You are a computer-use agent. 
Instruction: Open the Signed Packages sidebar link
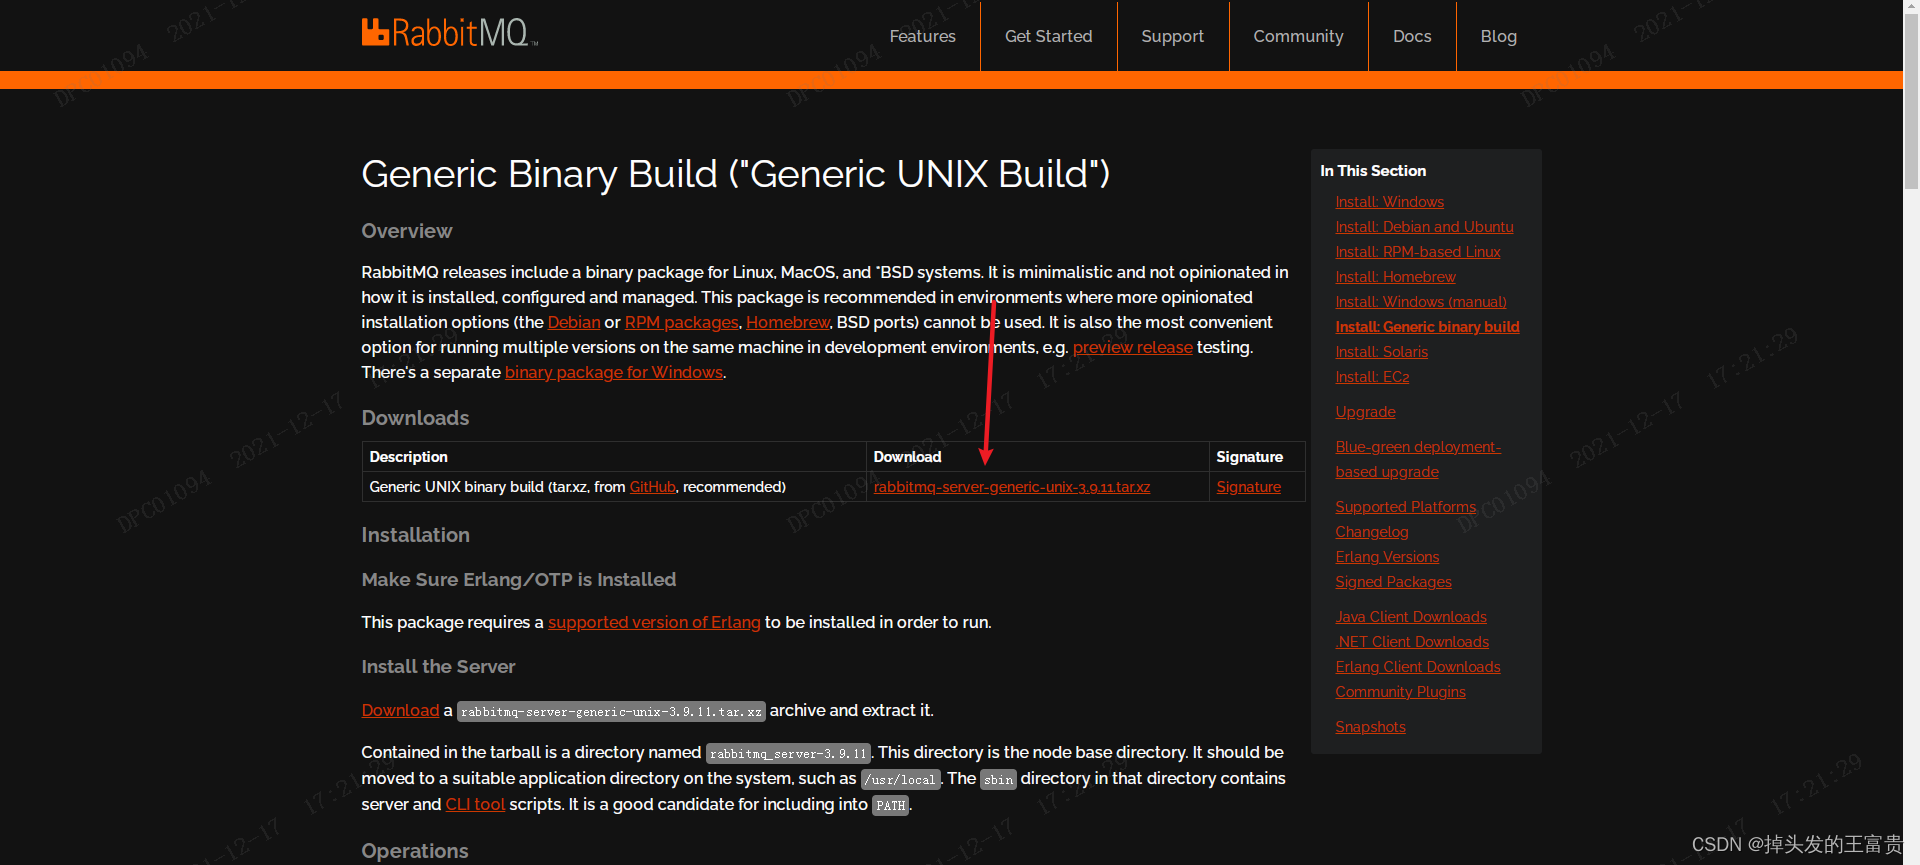coord(1393,582)
